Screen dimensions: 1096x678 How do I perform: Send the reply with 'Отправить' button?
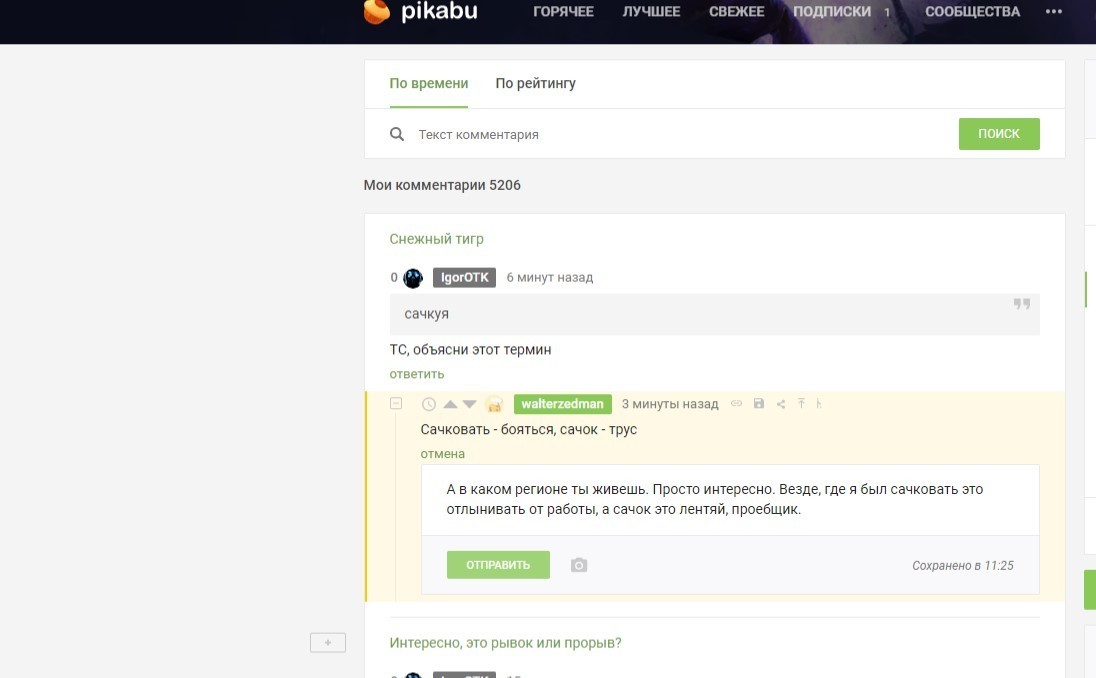498,565
